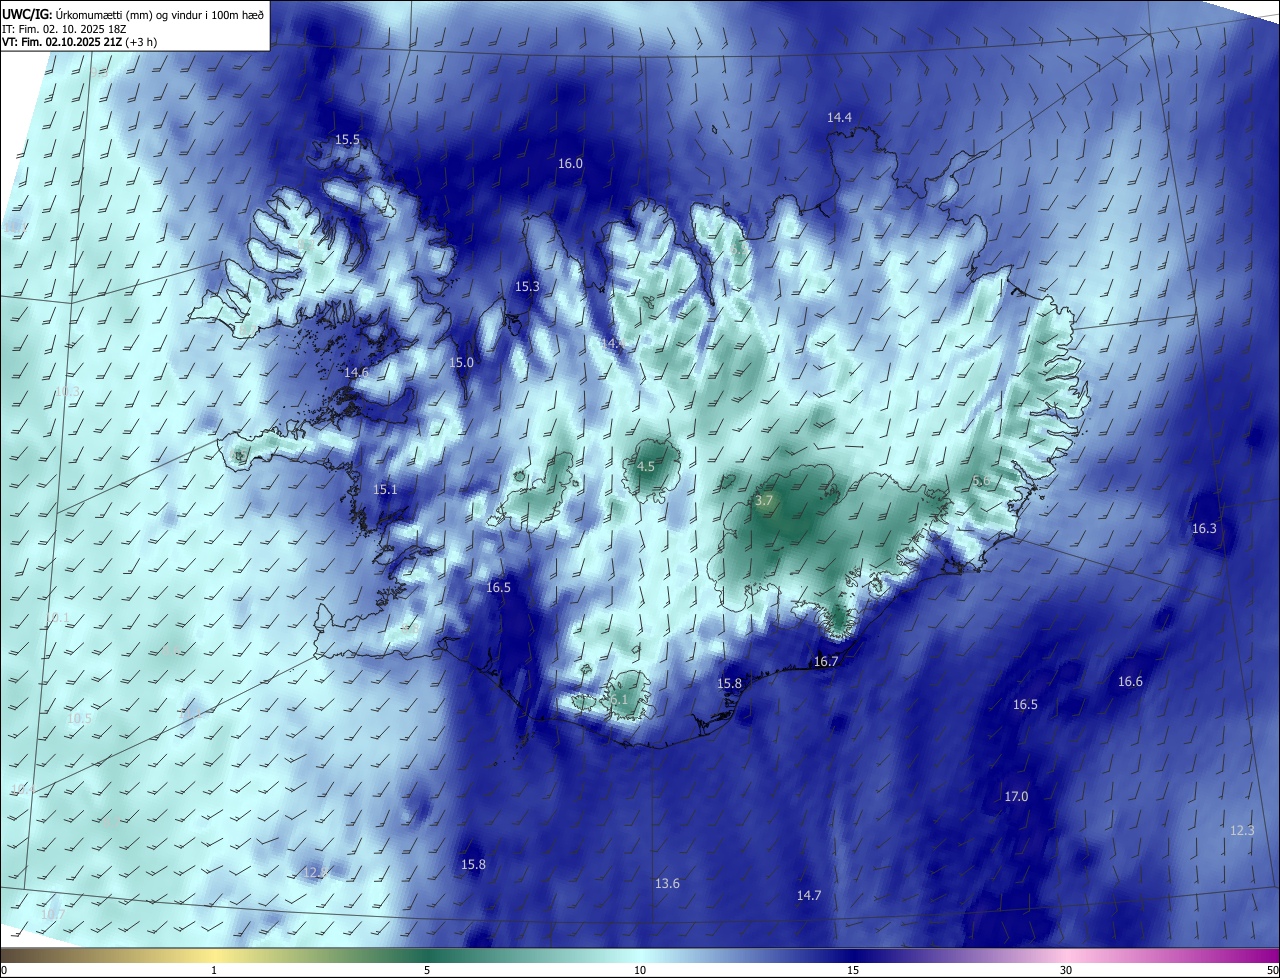Click the 15.0 value label

461,363
